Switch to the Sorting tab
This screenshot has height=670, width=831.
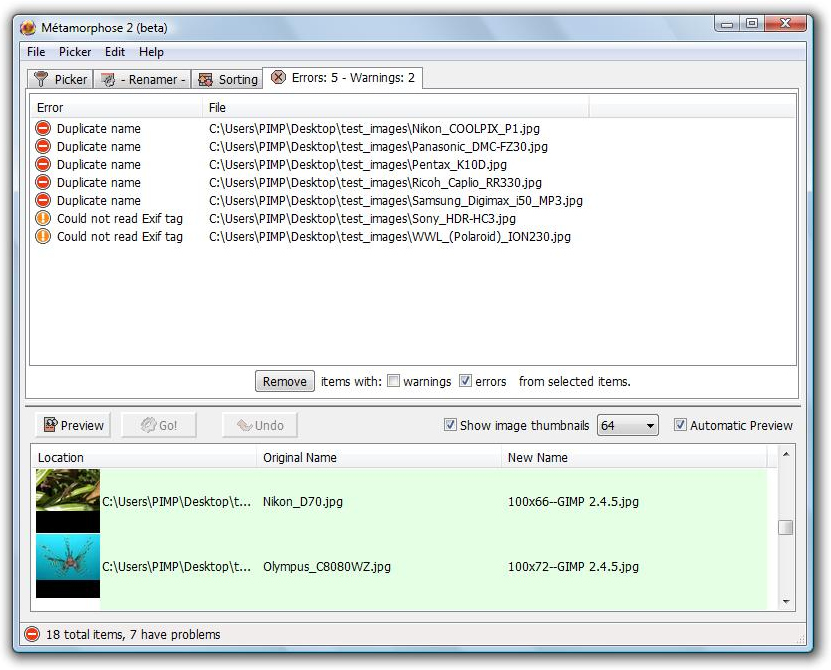227,79
